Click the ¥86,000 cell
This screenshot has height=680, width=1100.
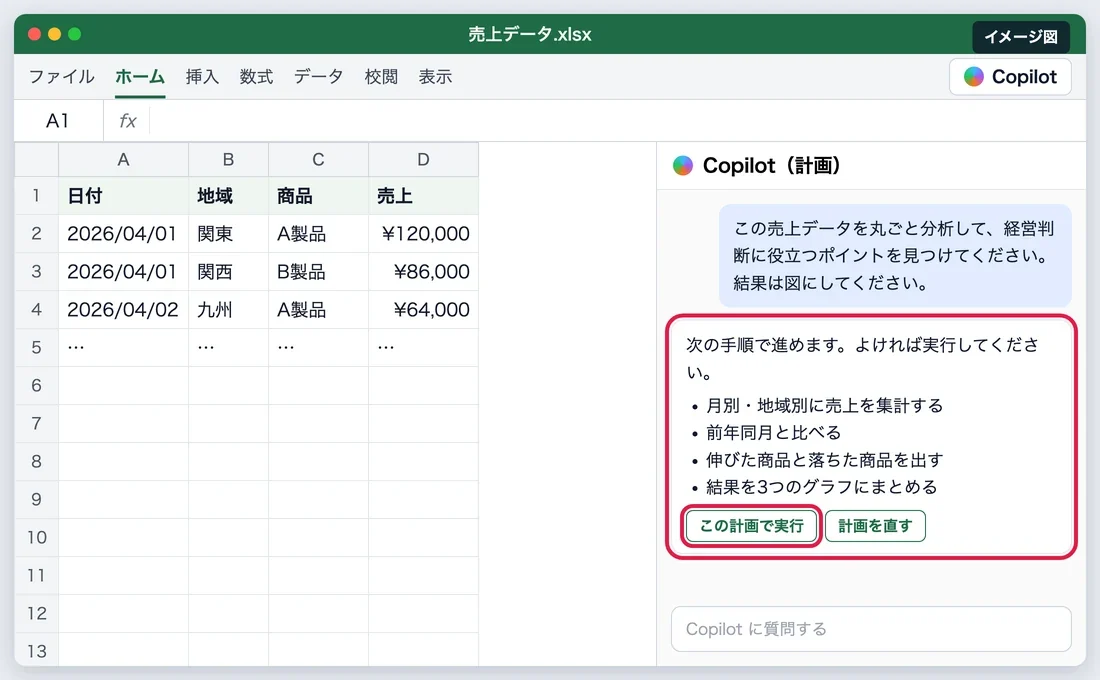pos(423,271)
